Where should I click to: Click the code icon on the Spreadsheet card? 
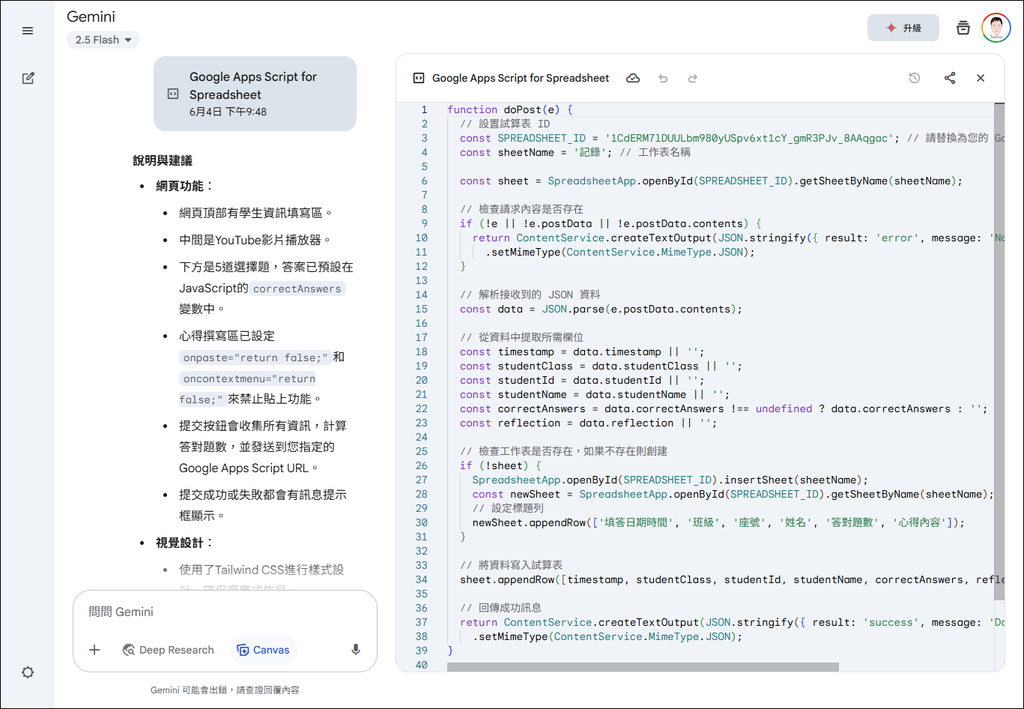pyautogui.click(x=173, y=94)
